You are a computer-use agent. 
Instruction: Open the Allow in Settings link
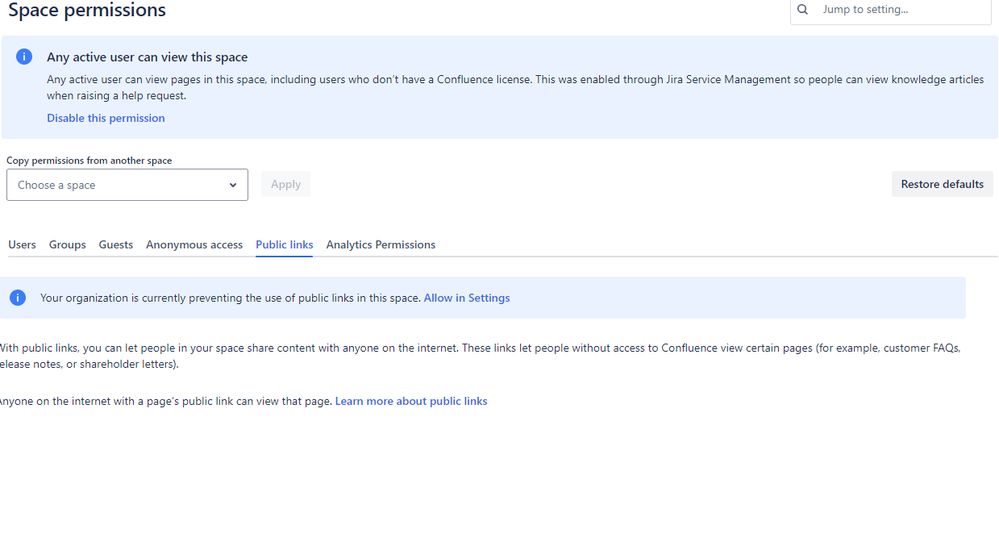[467, 298]
